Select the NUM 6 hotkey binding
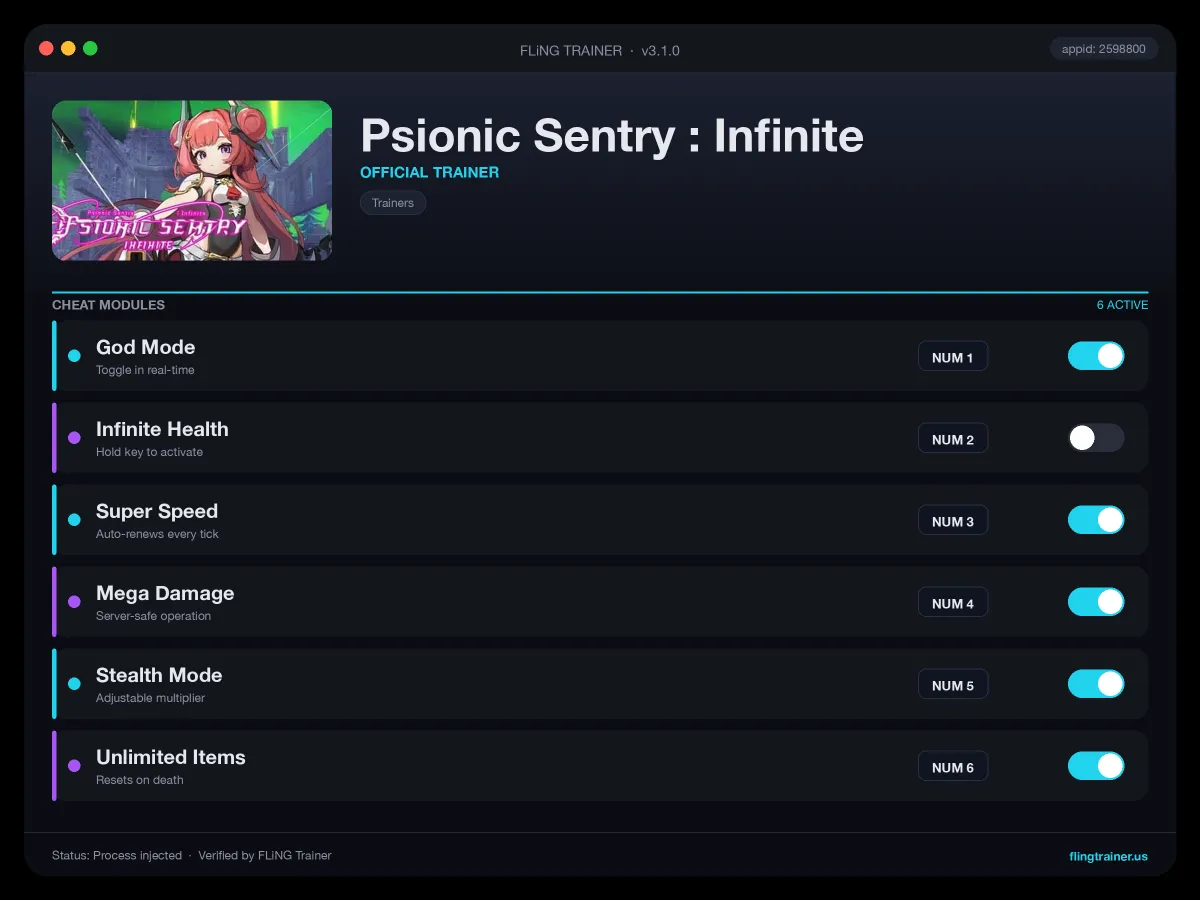The image size is (1200, 900). (953, 767)
